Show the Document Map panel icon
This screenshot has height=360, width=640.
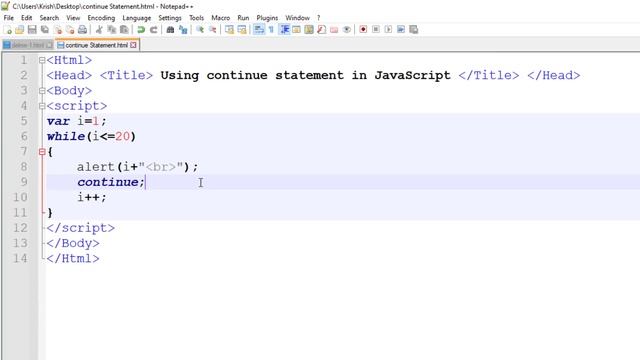tap(309, 30)
